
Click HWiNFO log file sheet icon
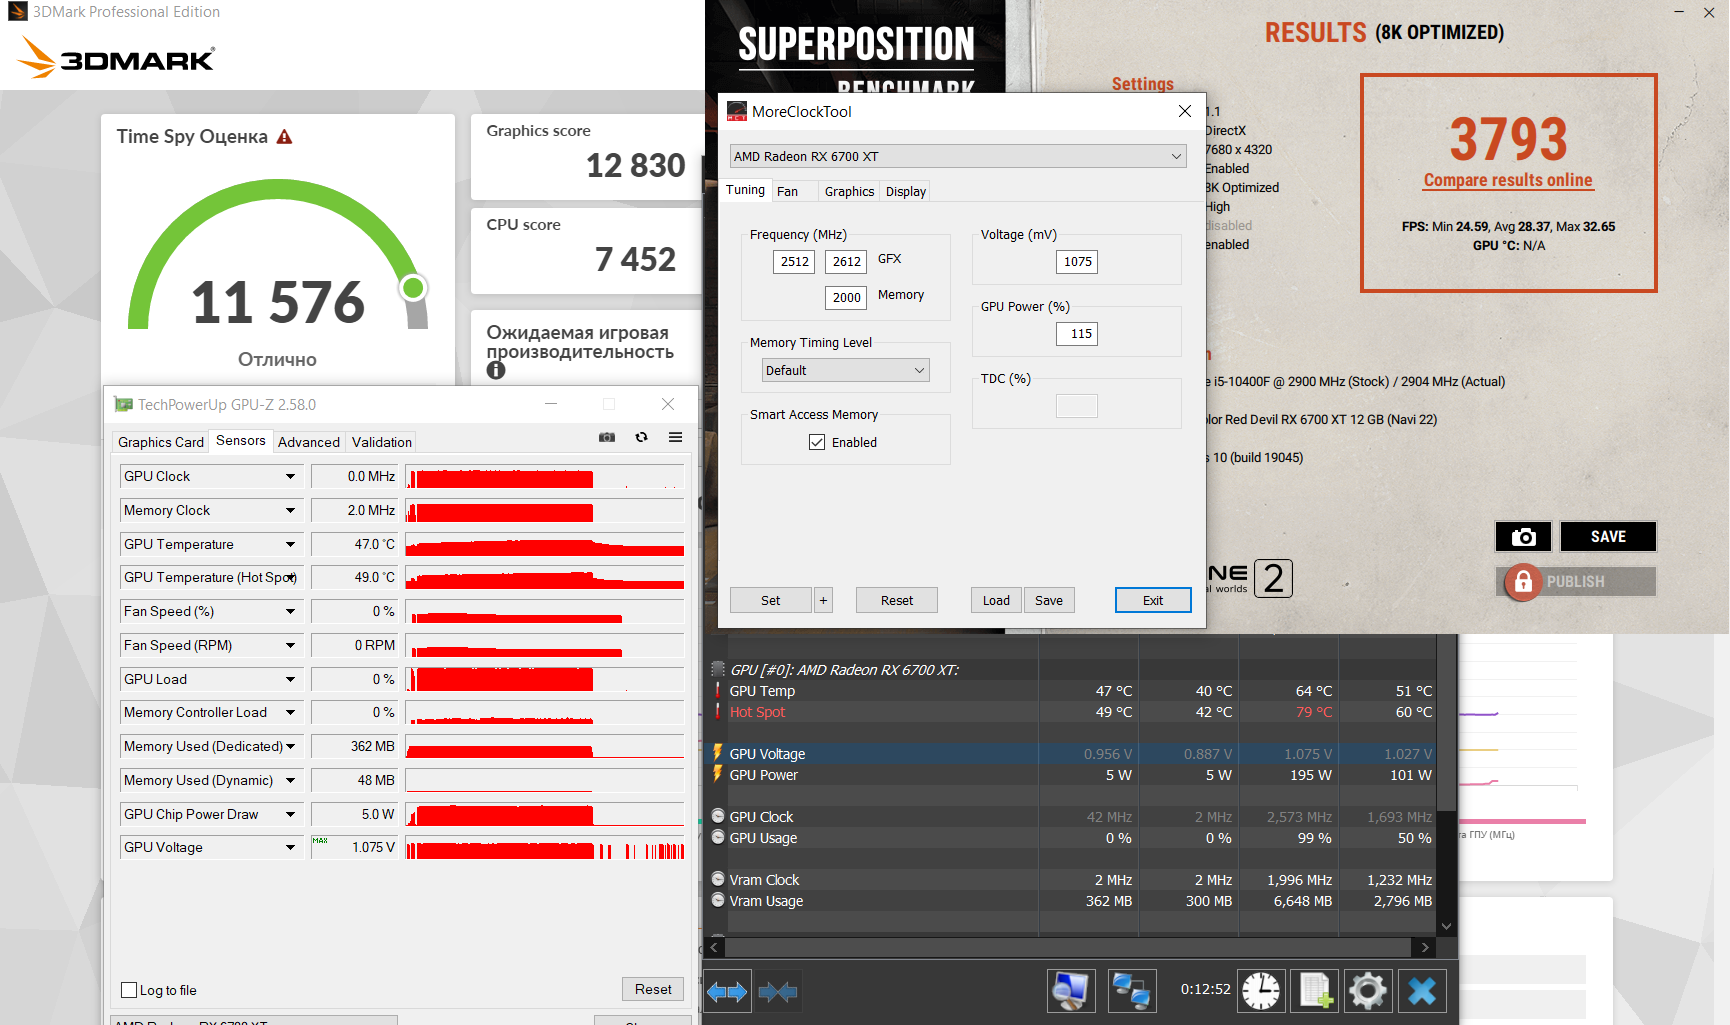[x=1315, y=991]
